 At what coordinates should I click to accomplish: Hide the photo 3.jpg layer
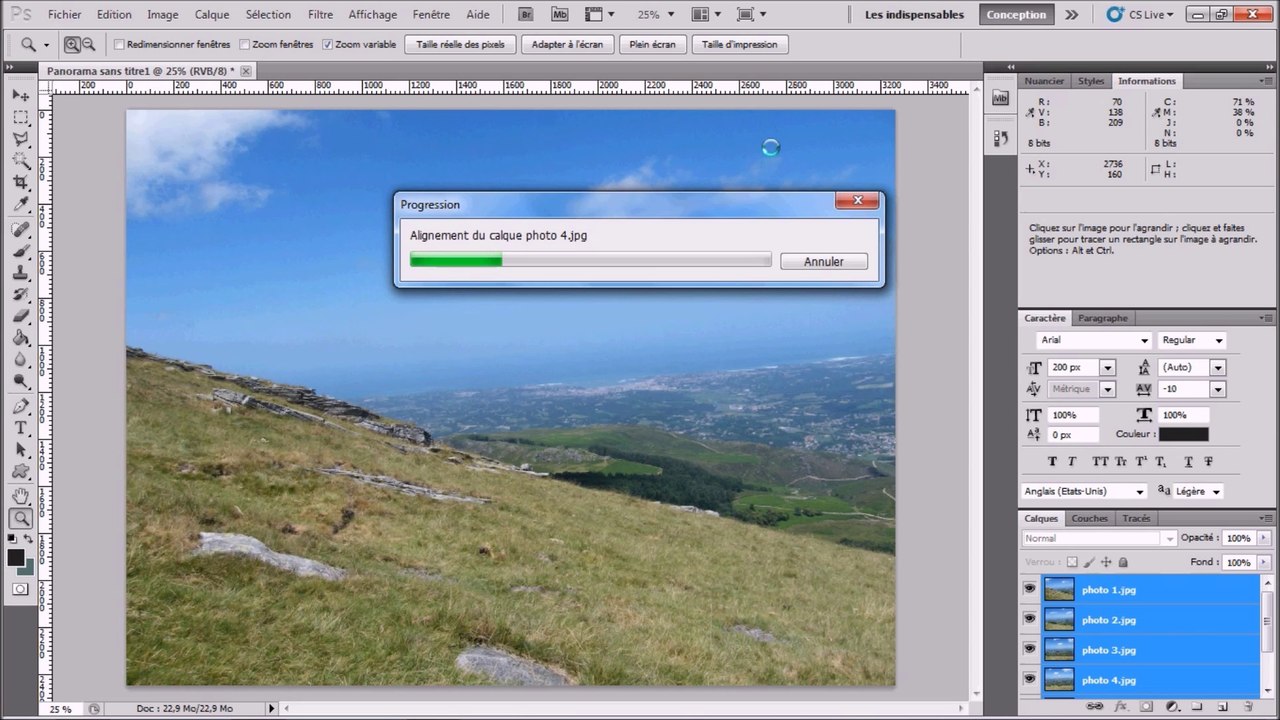pyautogui.click(x=1029, y=650)
